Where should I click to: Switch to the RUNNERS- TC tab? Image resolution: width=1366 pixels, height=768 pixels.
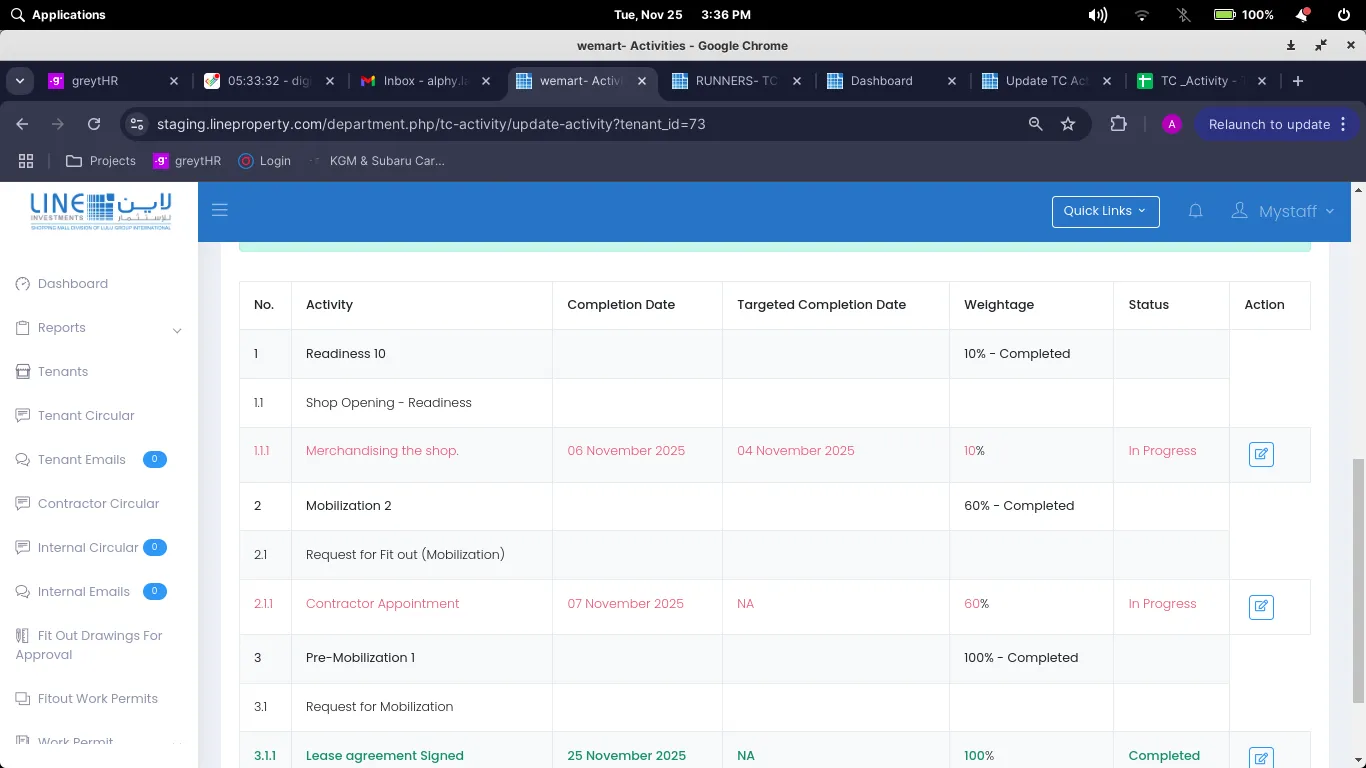click(x=735, y=81)
